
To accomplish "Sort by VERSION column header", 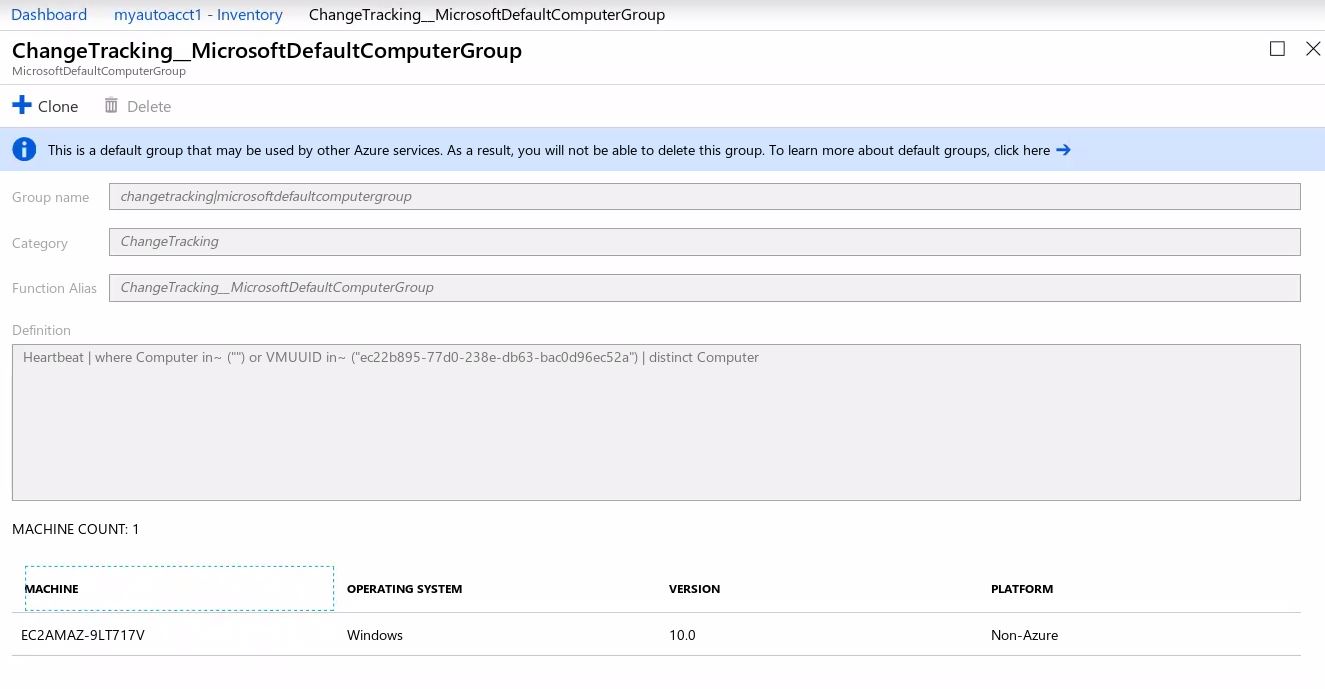I will click(x=694, y=589).
